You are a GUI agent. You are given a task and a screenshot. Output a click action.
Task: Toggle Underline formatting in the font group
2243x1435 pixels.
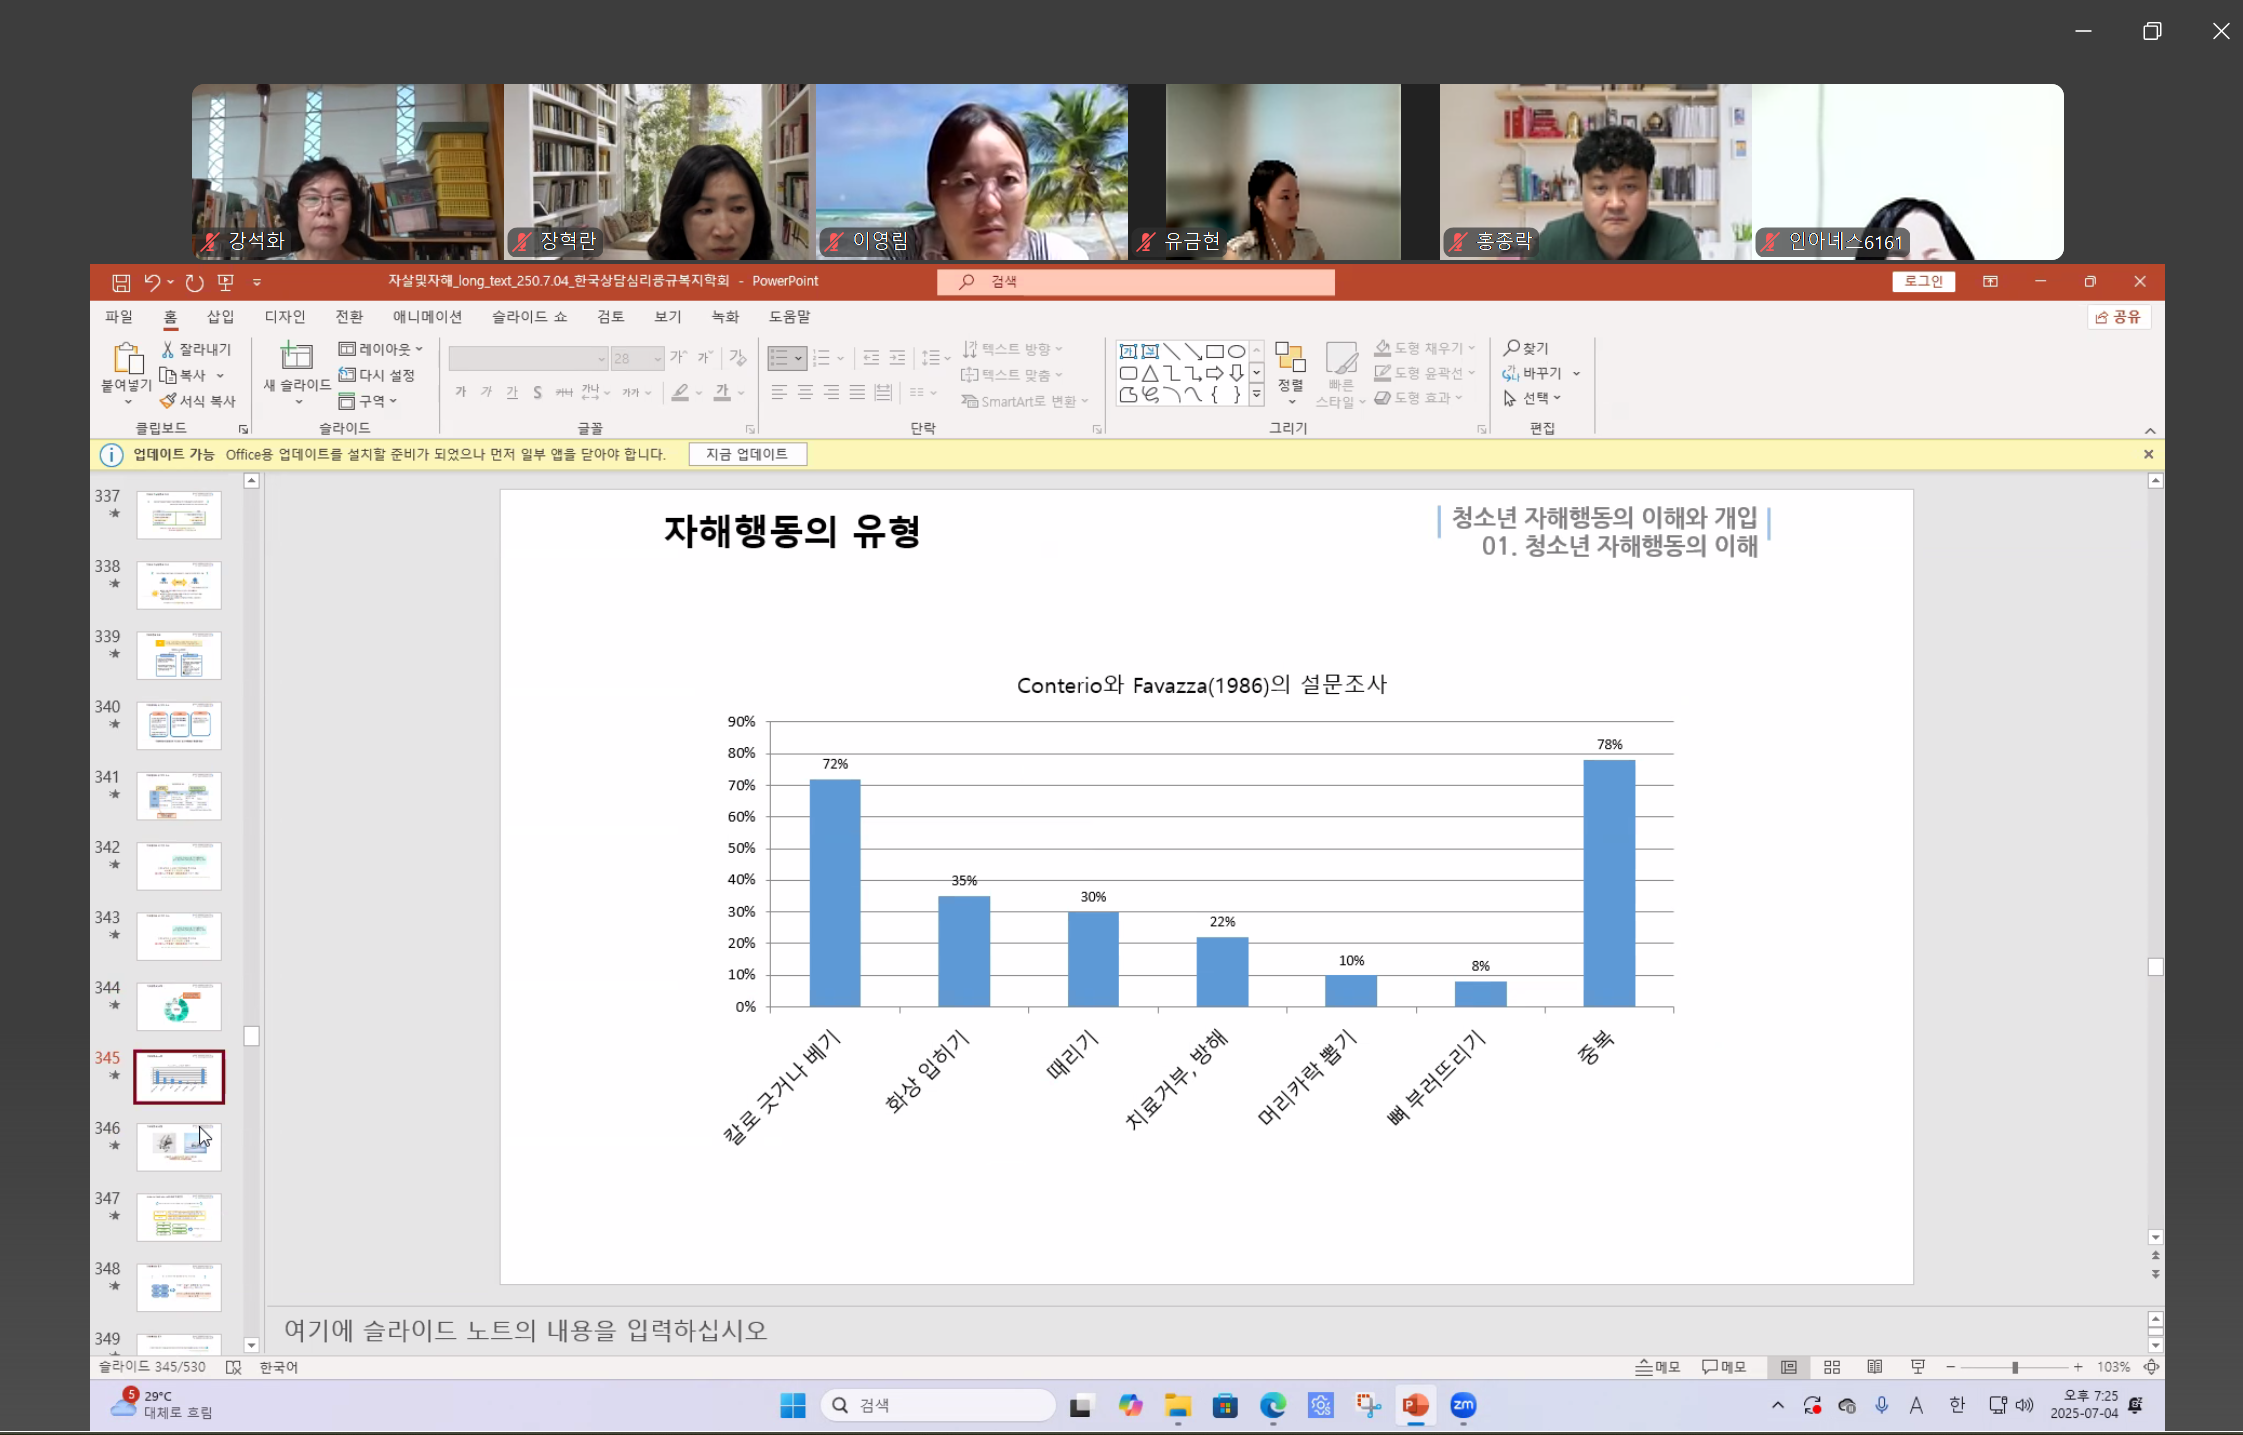[x=512, y=392]
